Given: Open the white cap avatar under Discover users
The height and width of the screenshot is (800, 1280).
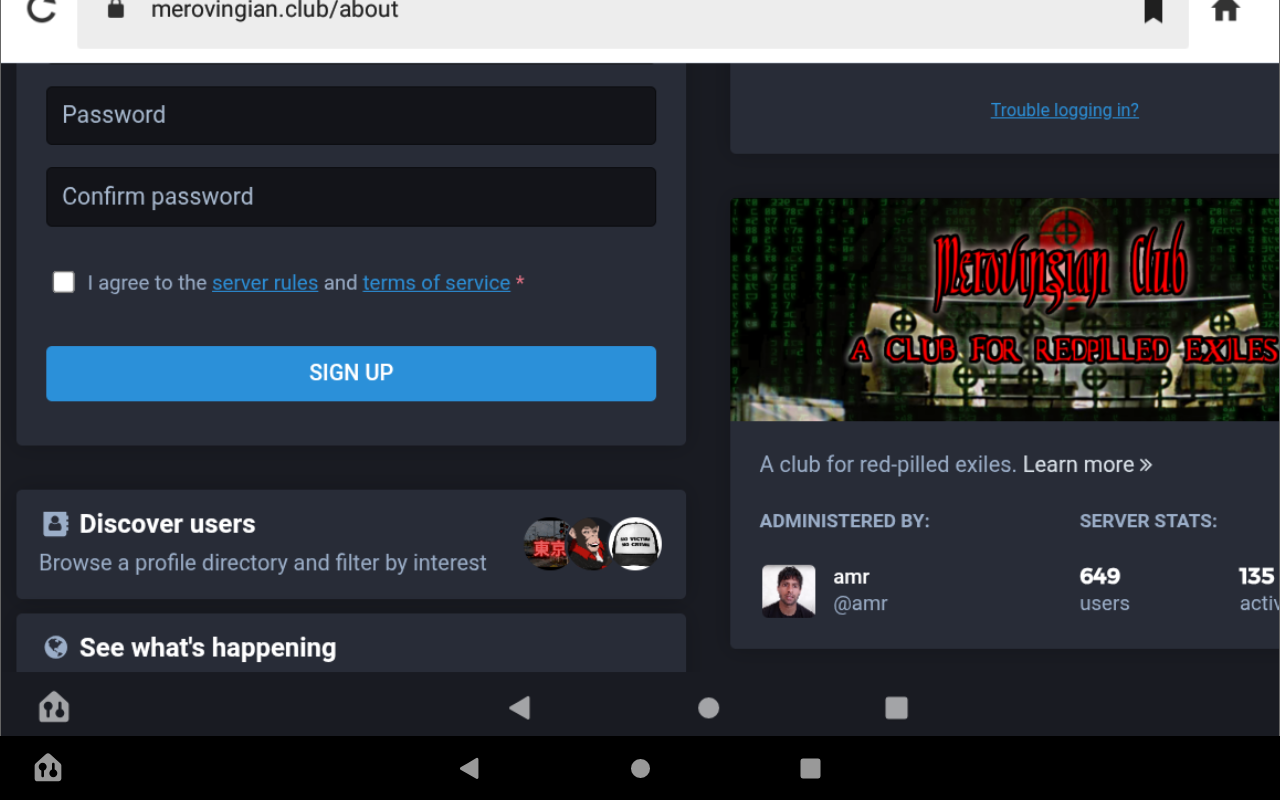Looking at the screenshot, I should click(x=636, y=544).
